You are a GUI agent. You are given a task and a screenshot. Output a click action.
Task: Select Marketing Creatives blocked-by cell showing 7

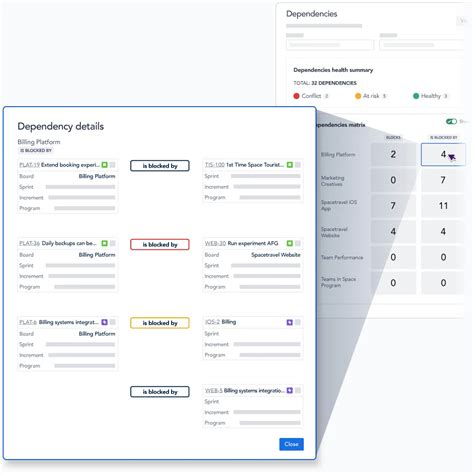click(x=443, y=180)
